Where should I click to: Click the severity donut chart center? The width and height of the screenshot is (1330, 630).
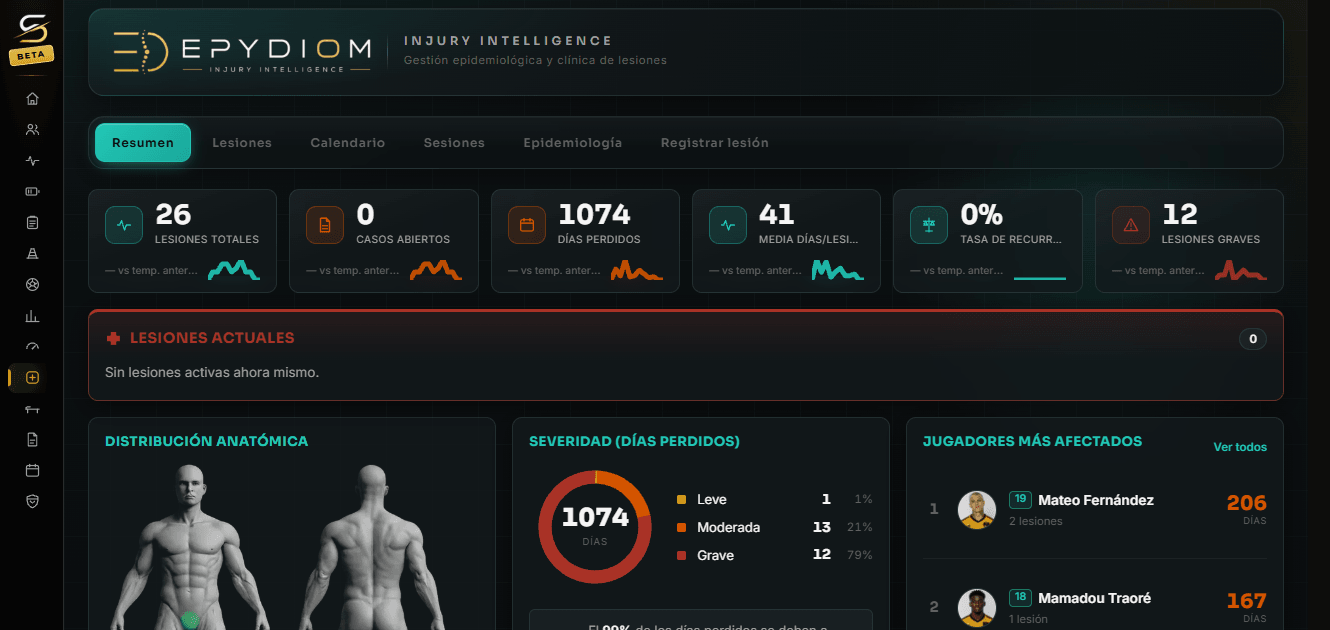(595, 526)
